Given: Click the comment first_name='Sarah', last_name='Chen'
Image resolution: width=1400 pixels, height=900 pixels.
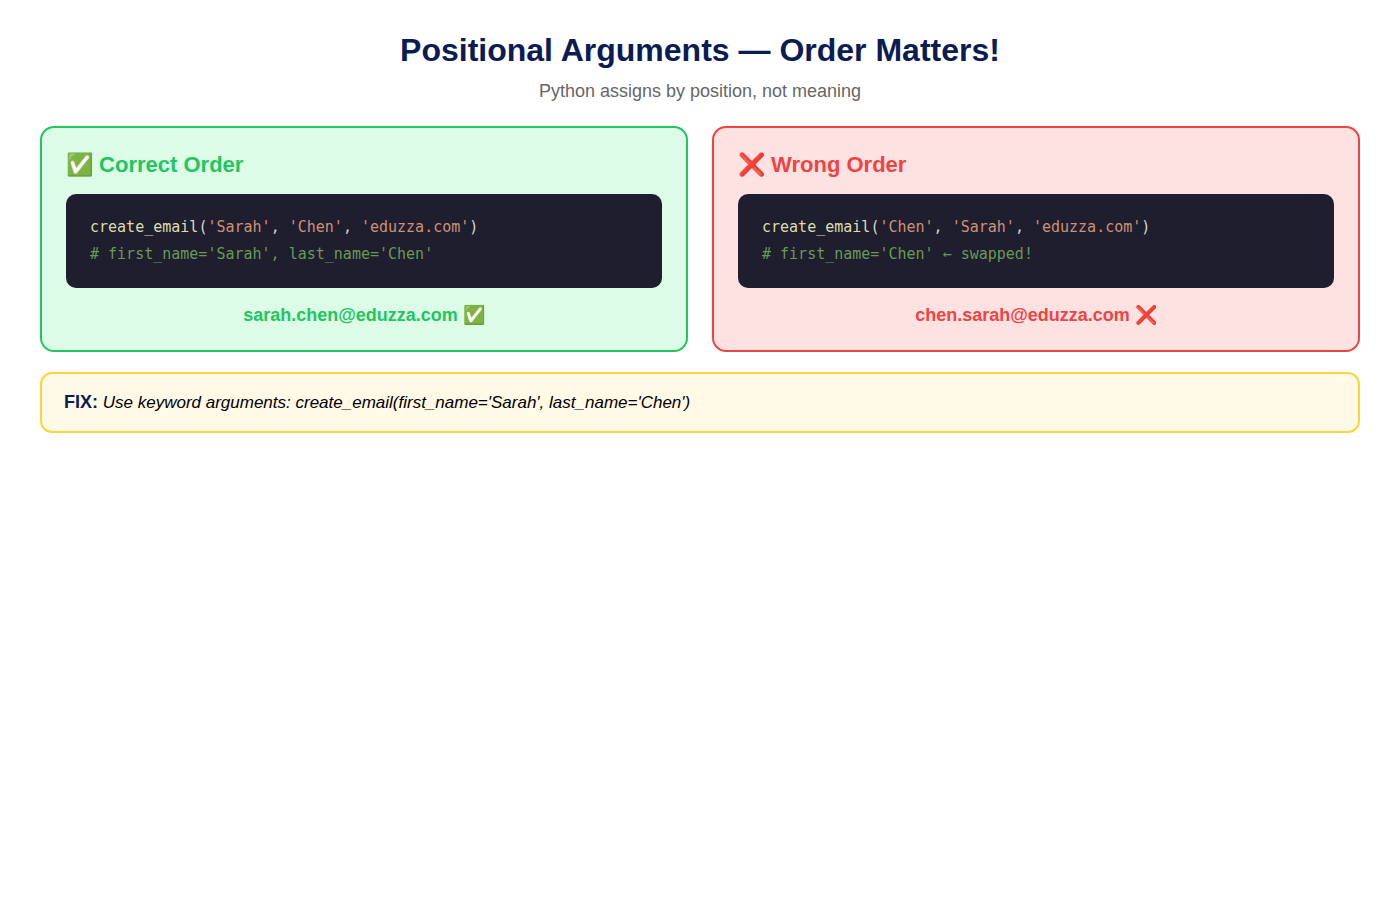Looking at the screenshot, I should pos(261,254).
